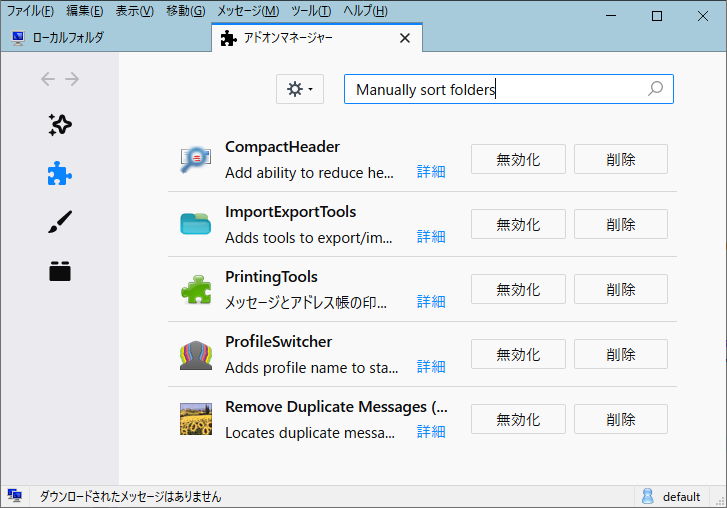Click the ProfileSwitcher addon name

tap(279, 342)
